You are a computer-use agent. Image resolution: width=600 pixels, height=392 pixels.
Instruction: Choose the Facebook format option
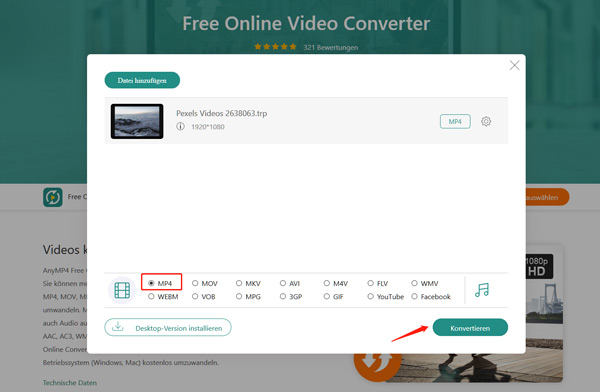pyautogui.click(x=414, y=296)
